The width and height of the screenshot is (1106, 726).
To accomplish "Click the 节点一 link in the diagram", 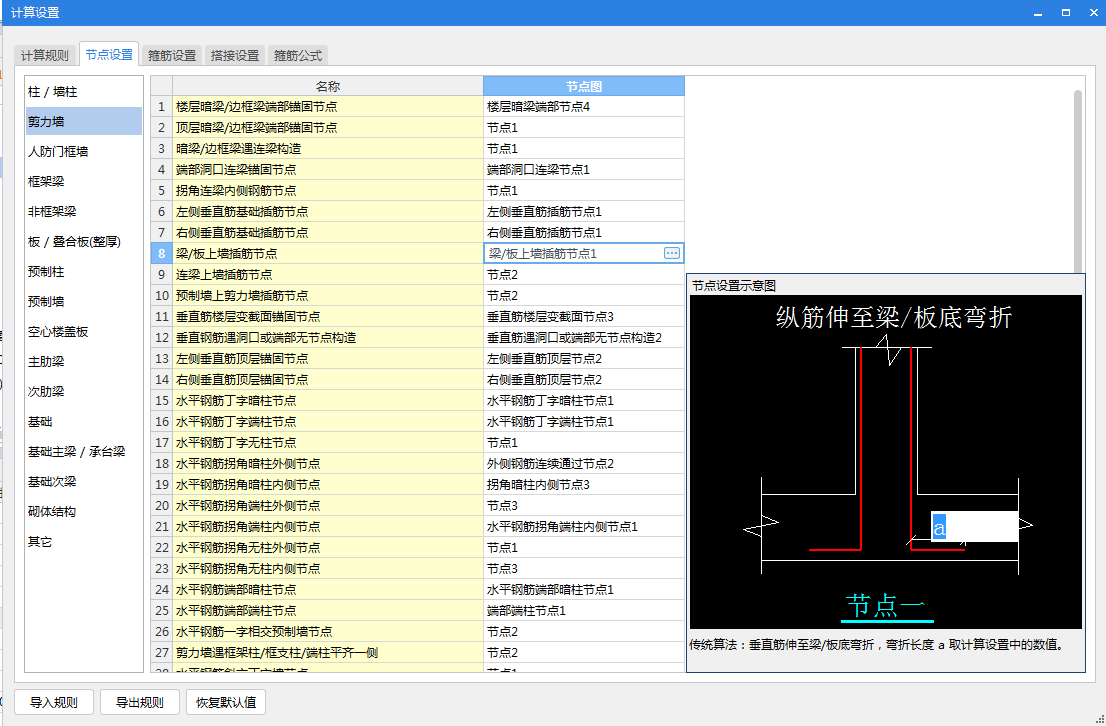I will click(x=886, y=606).
